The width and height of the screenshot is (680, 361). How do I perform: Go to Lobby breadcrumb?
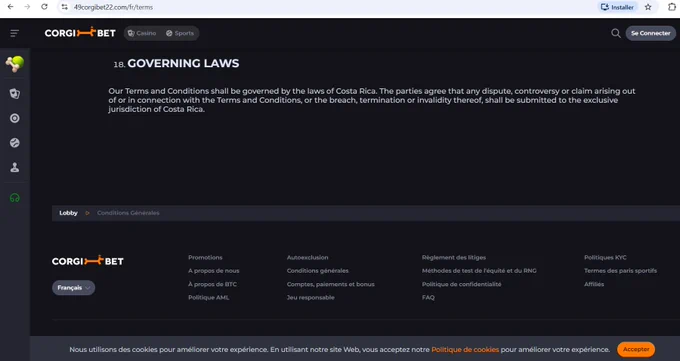pos(69,213)
